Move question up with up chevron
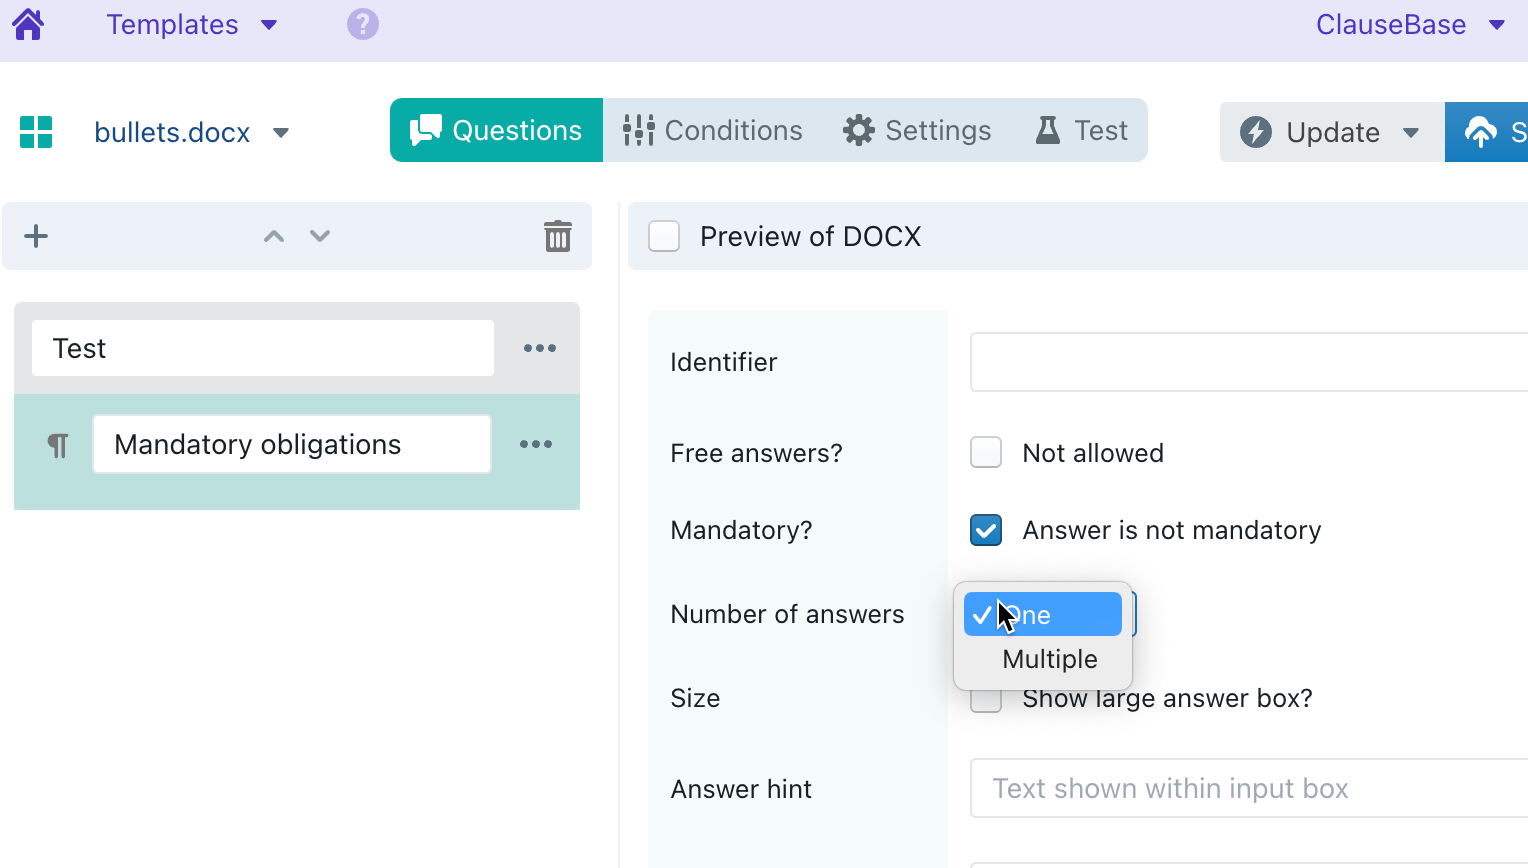Image resolution: width=1528 pixels, height=868 pixels. pos(274,236)
